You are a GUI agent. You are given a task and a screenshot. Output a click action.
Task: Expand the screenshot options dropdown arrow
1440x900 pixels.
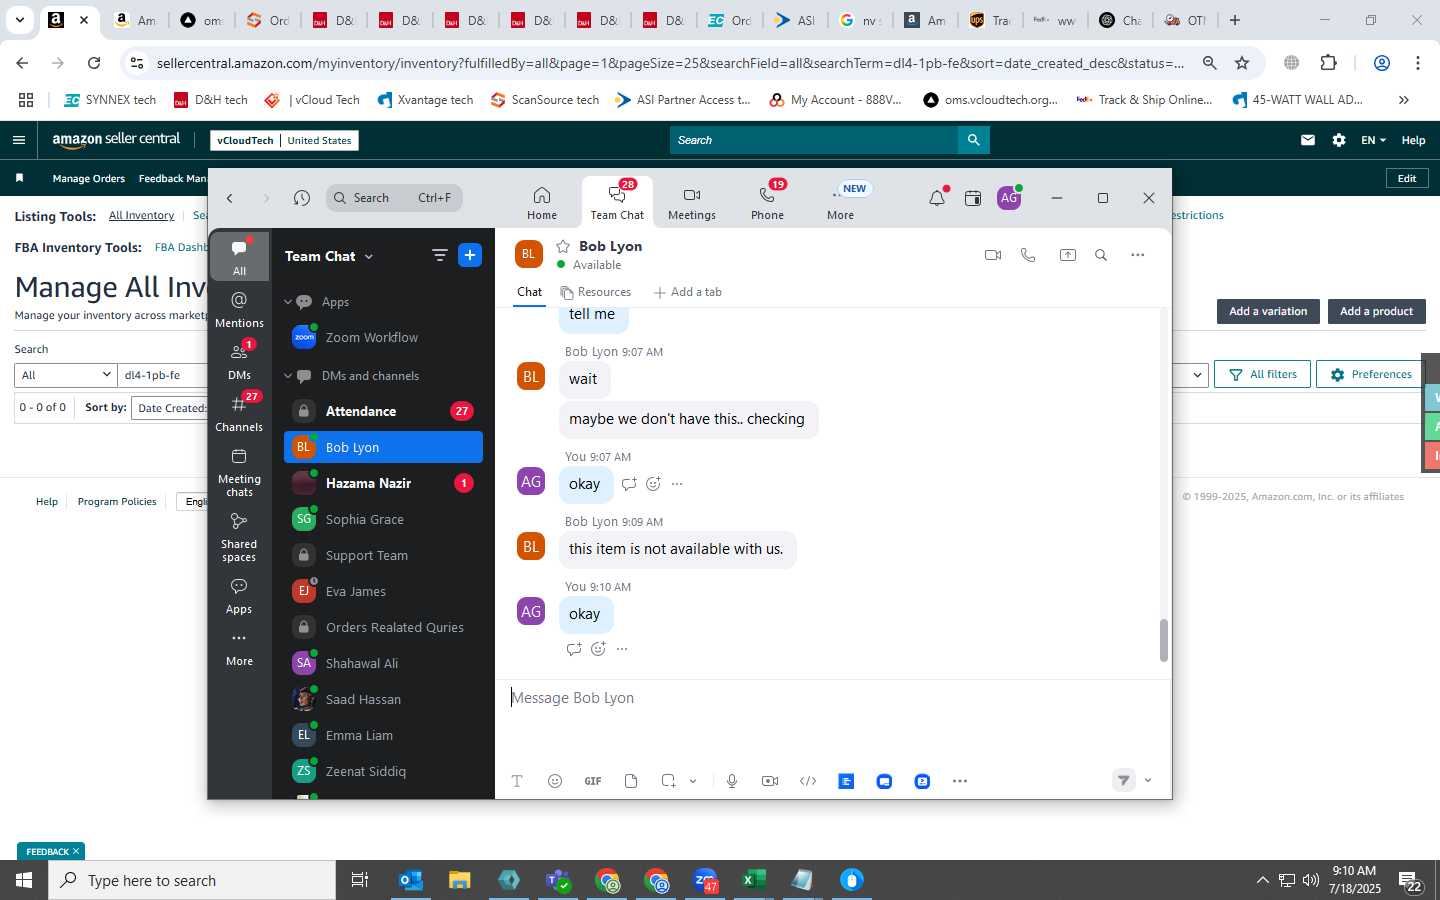tap(693, 781)
